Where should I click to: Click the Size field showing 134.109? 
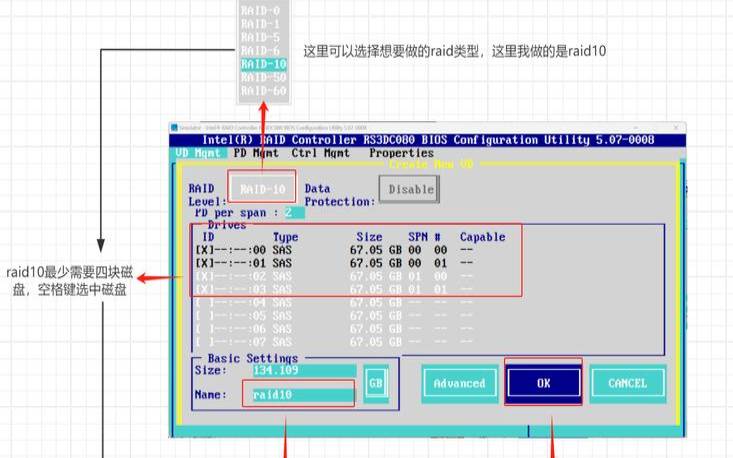coord(304,371)
